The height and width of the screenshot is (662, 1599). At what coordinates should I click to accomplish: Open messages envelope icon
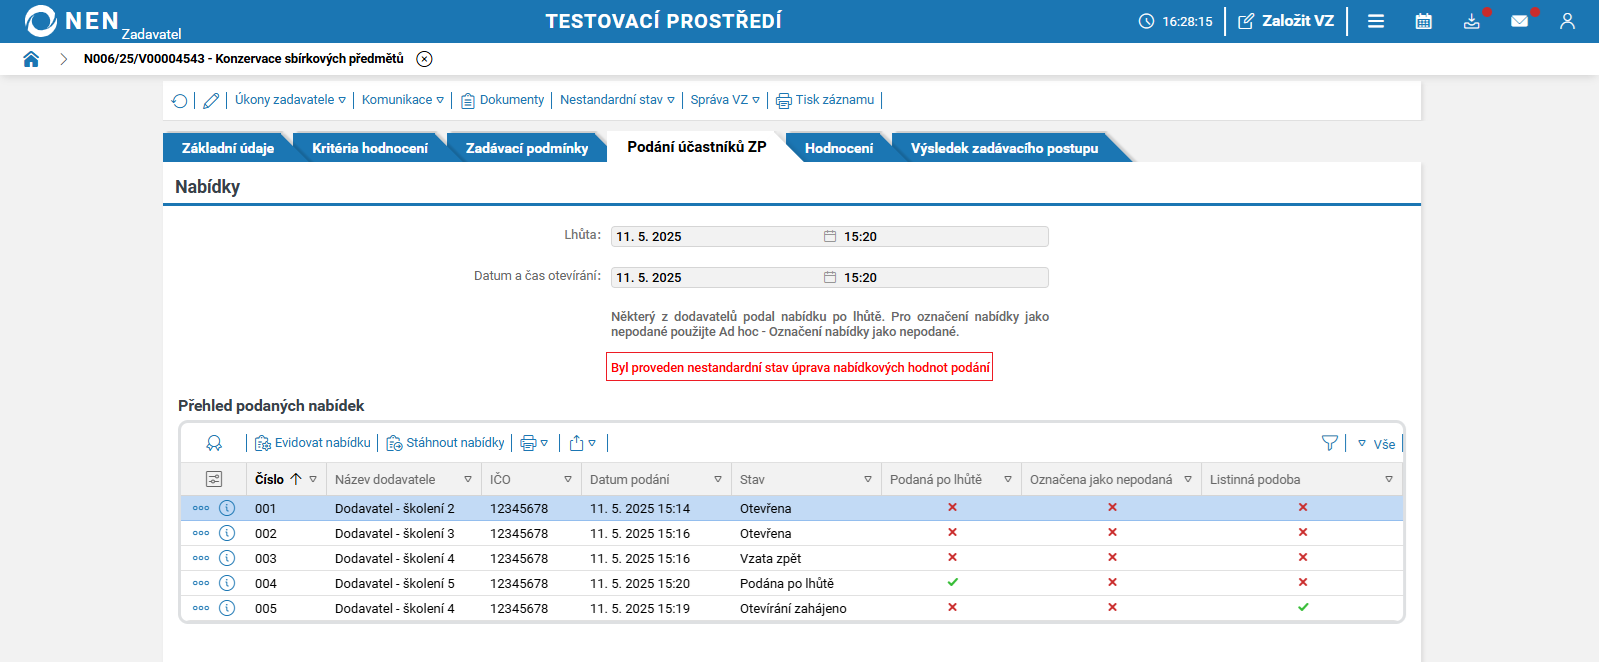point(1520,21)
